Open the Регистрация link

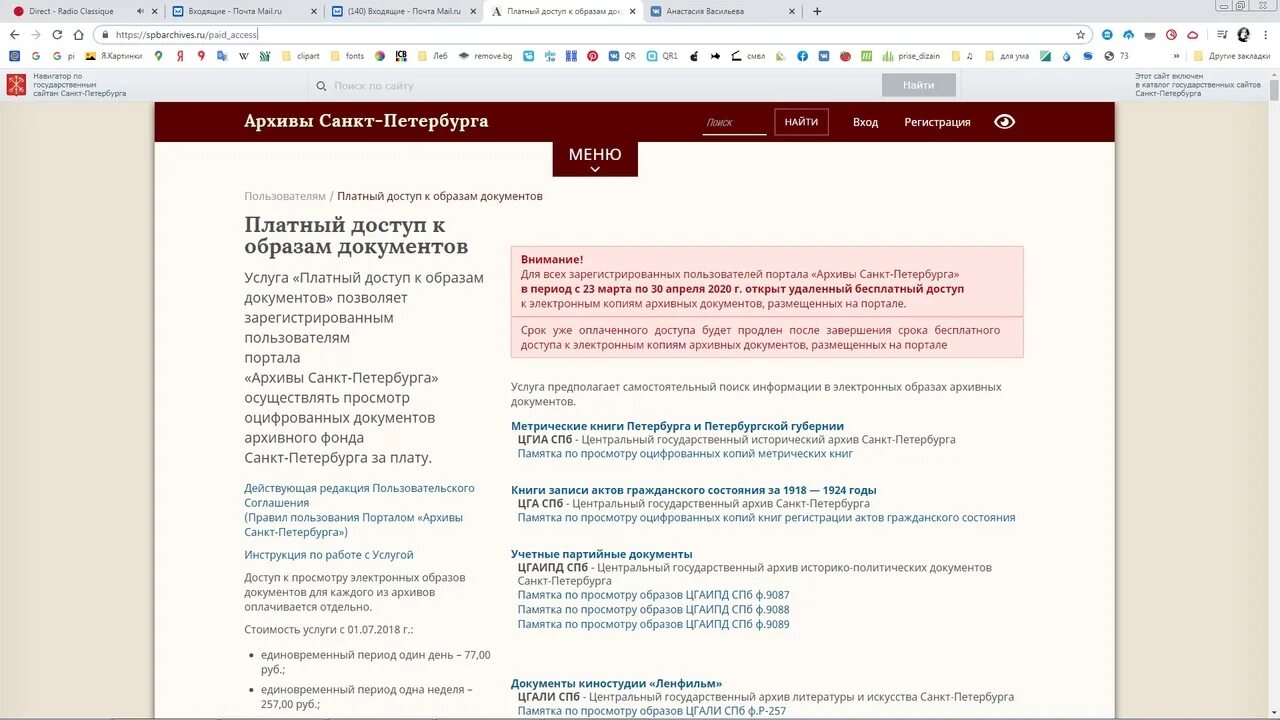click(x=937, y=122)
